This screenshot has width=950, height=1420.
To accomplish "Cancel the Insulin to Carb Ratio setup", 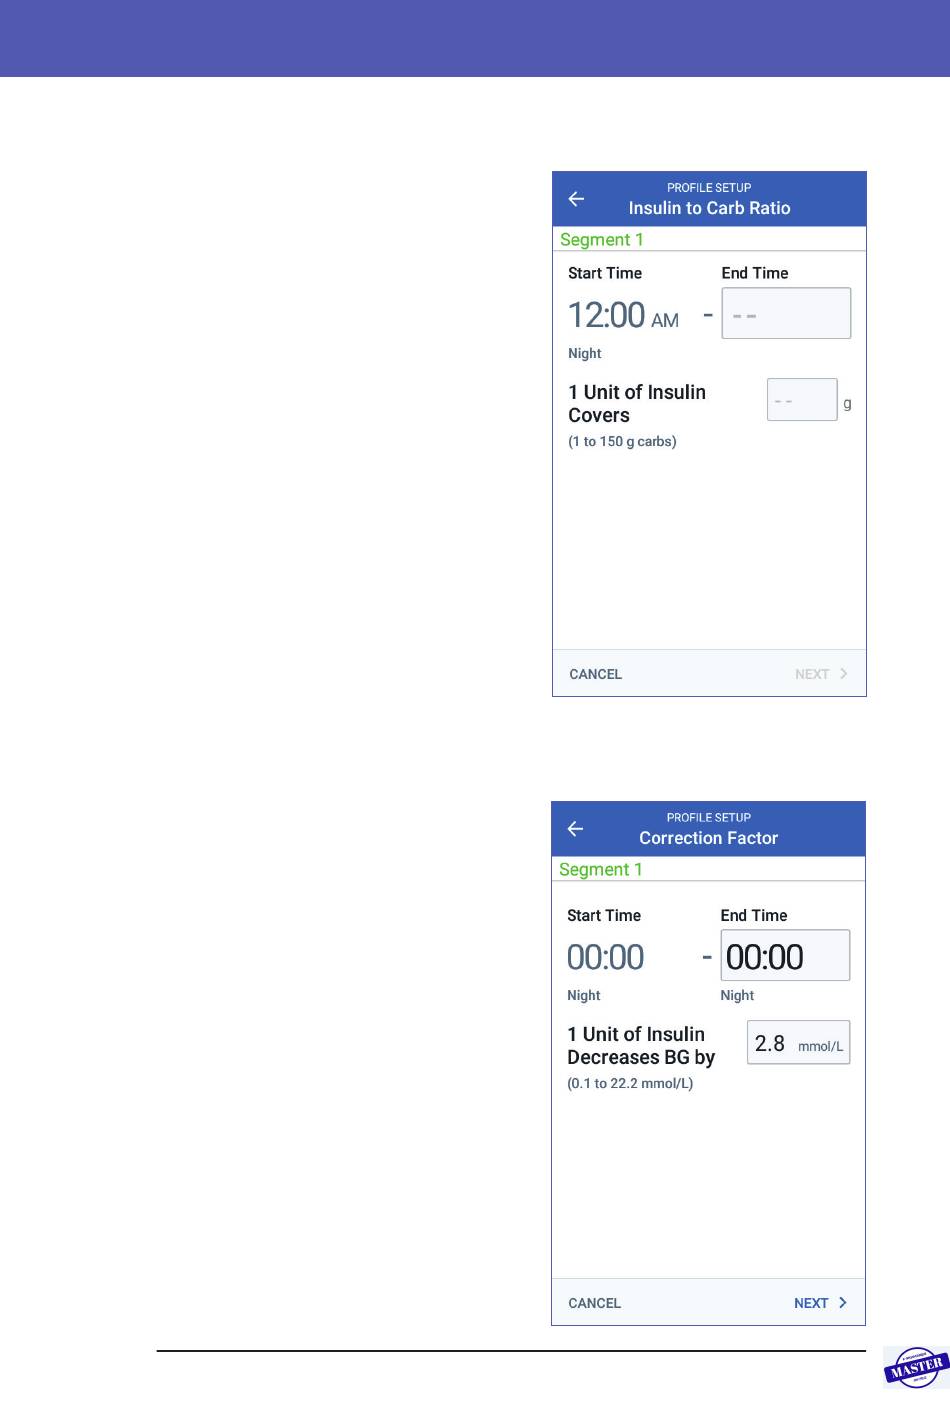I will coord(596,674).
